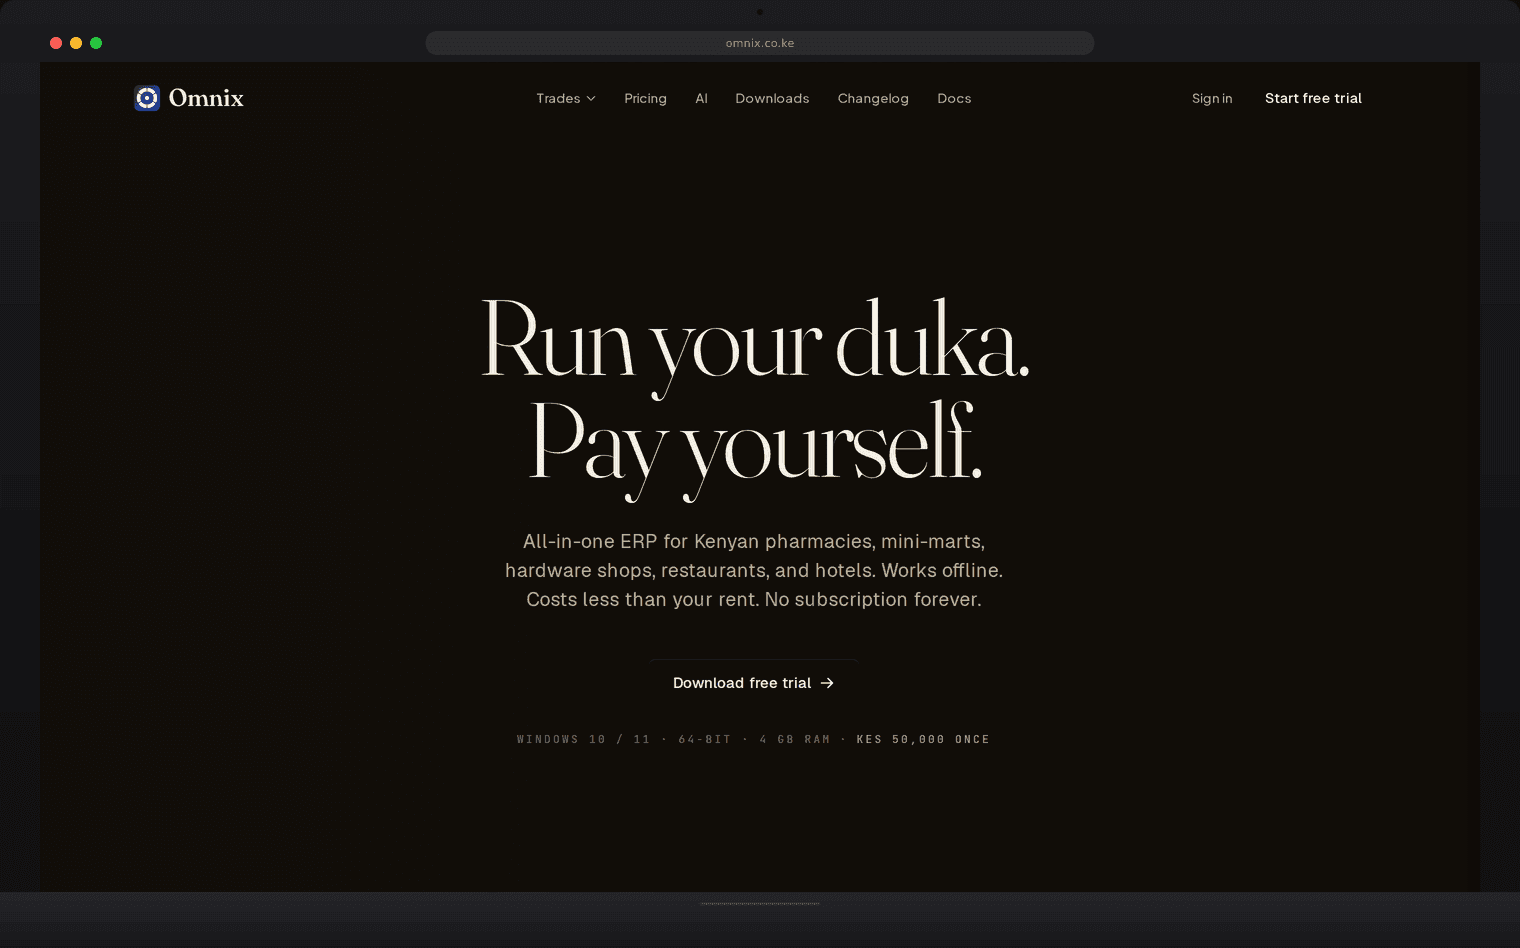Click the Omnix logo icon

[147, 98]
